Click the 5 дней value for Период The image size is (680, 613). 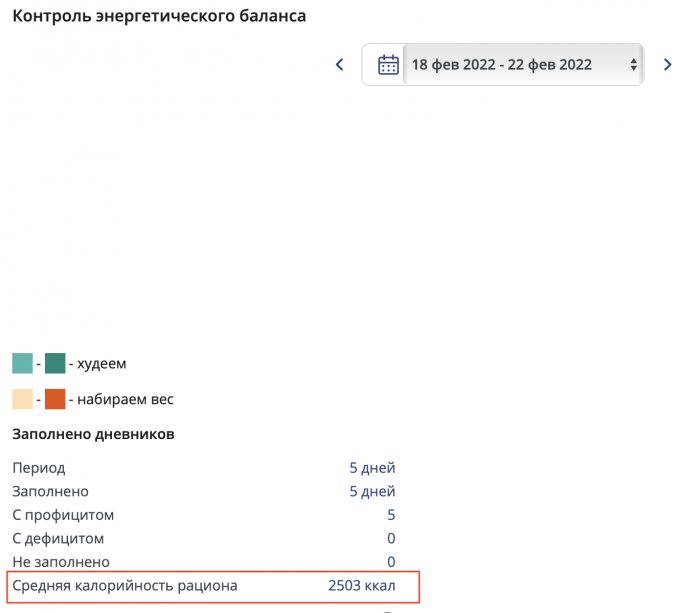pos(371,467)
